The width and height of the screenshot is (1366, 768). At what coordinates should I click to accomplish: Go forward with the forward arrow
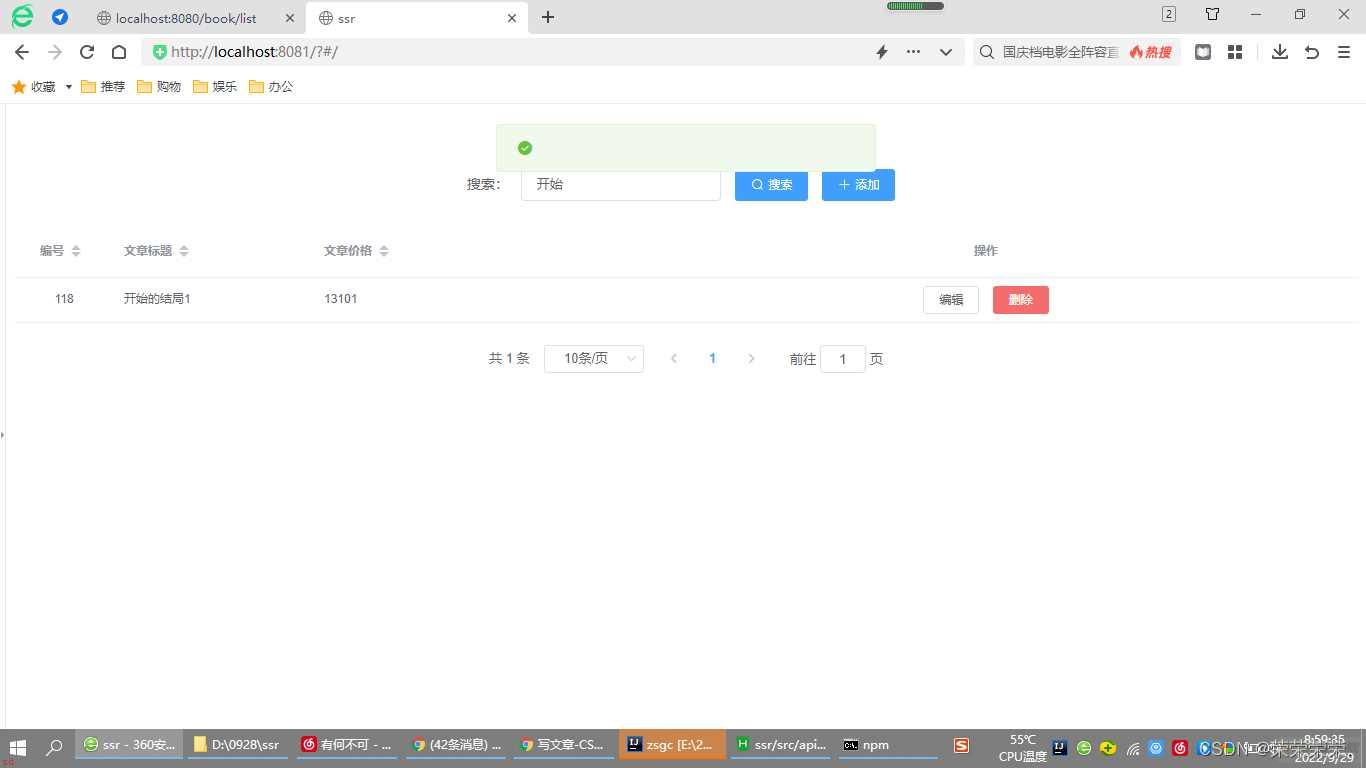[55, 52]
